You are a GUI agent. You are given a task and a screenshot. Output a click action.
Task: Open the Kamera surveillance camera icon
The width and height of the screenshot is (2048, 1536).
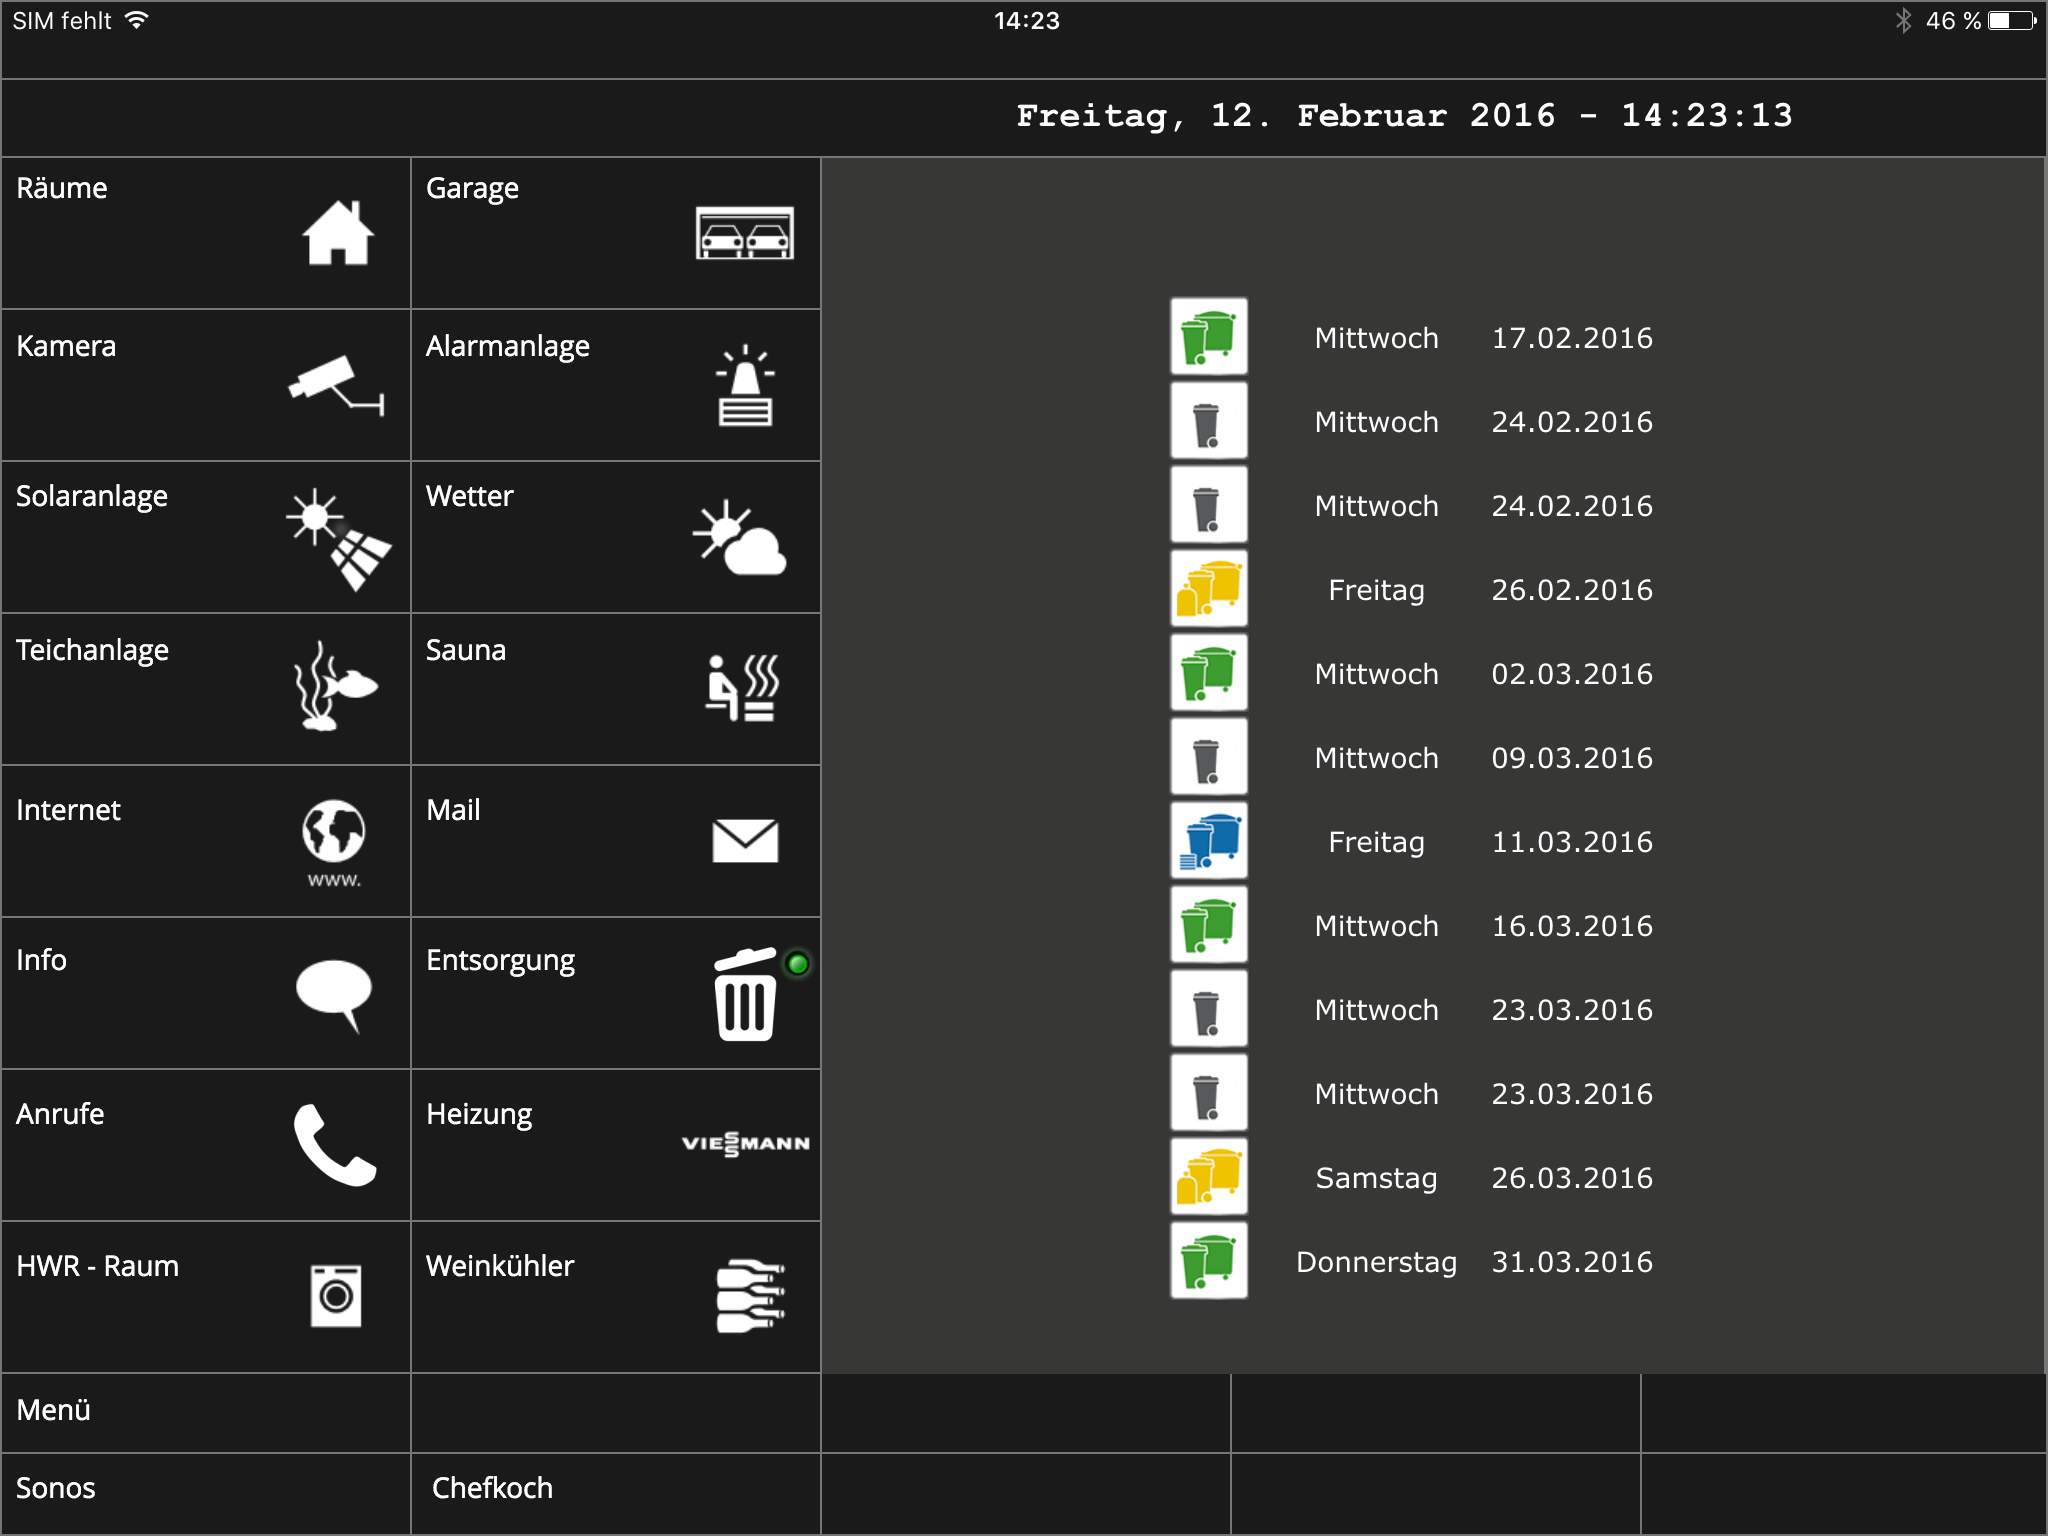(x=336, y=385)
